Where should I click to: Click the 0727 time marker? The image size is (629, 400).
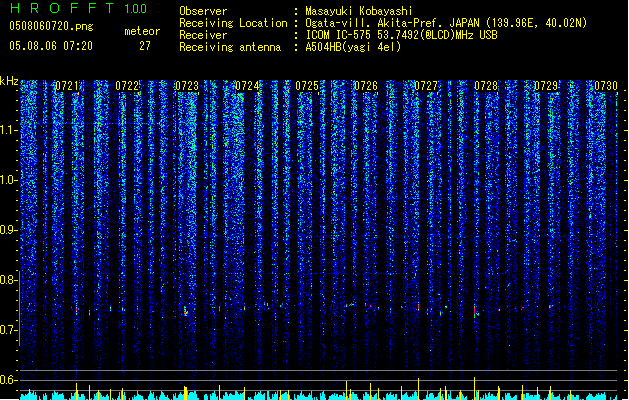(x=426, y=86)
